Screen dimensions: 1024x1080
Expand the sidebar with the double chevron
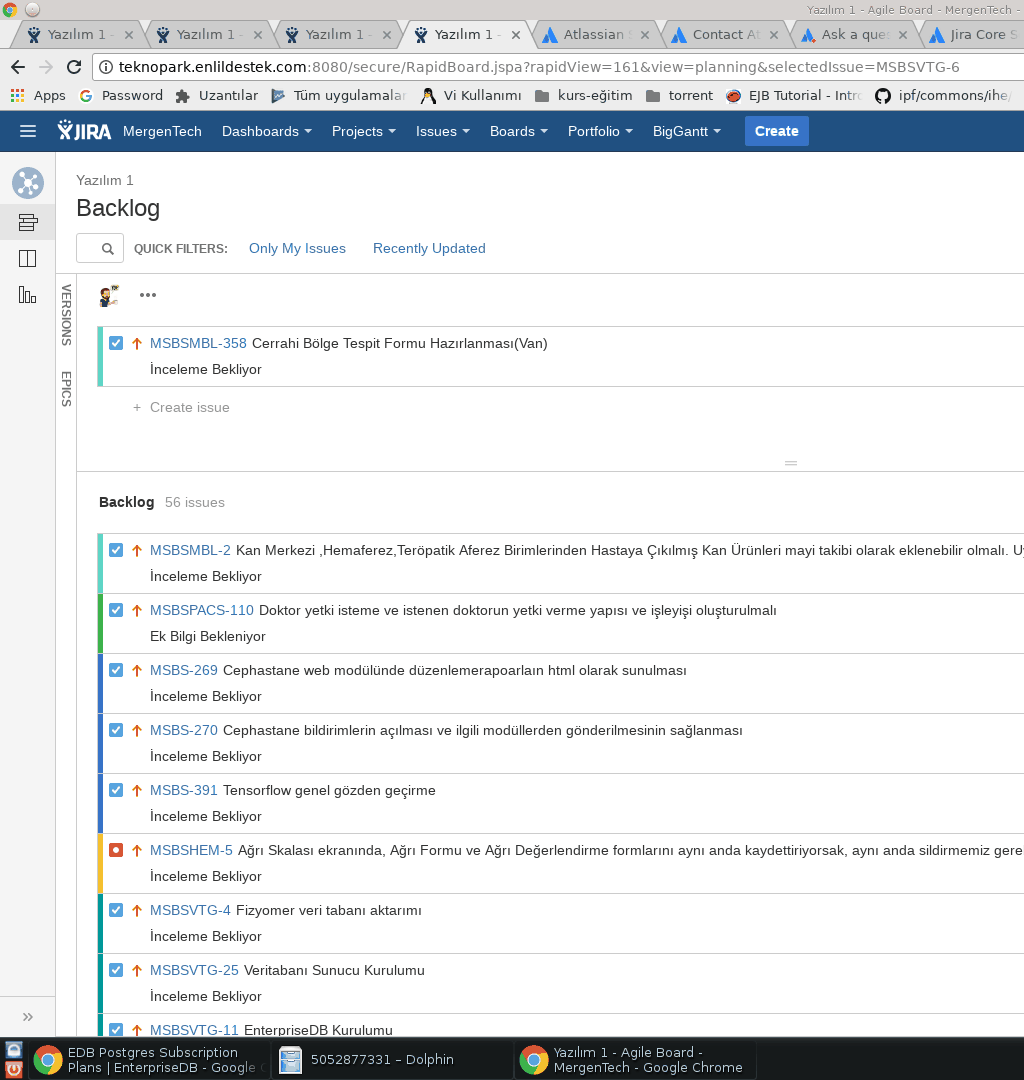[x=28, y=1017]
